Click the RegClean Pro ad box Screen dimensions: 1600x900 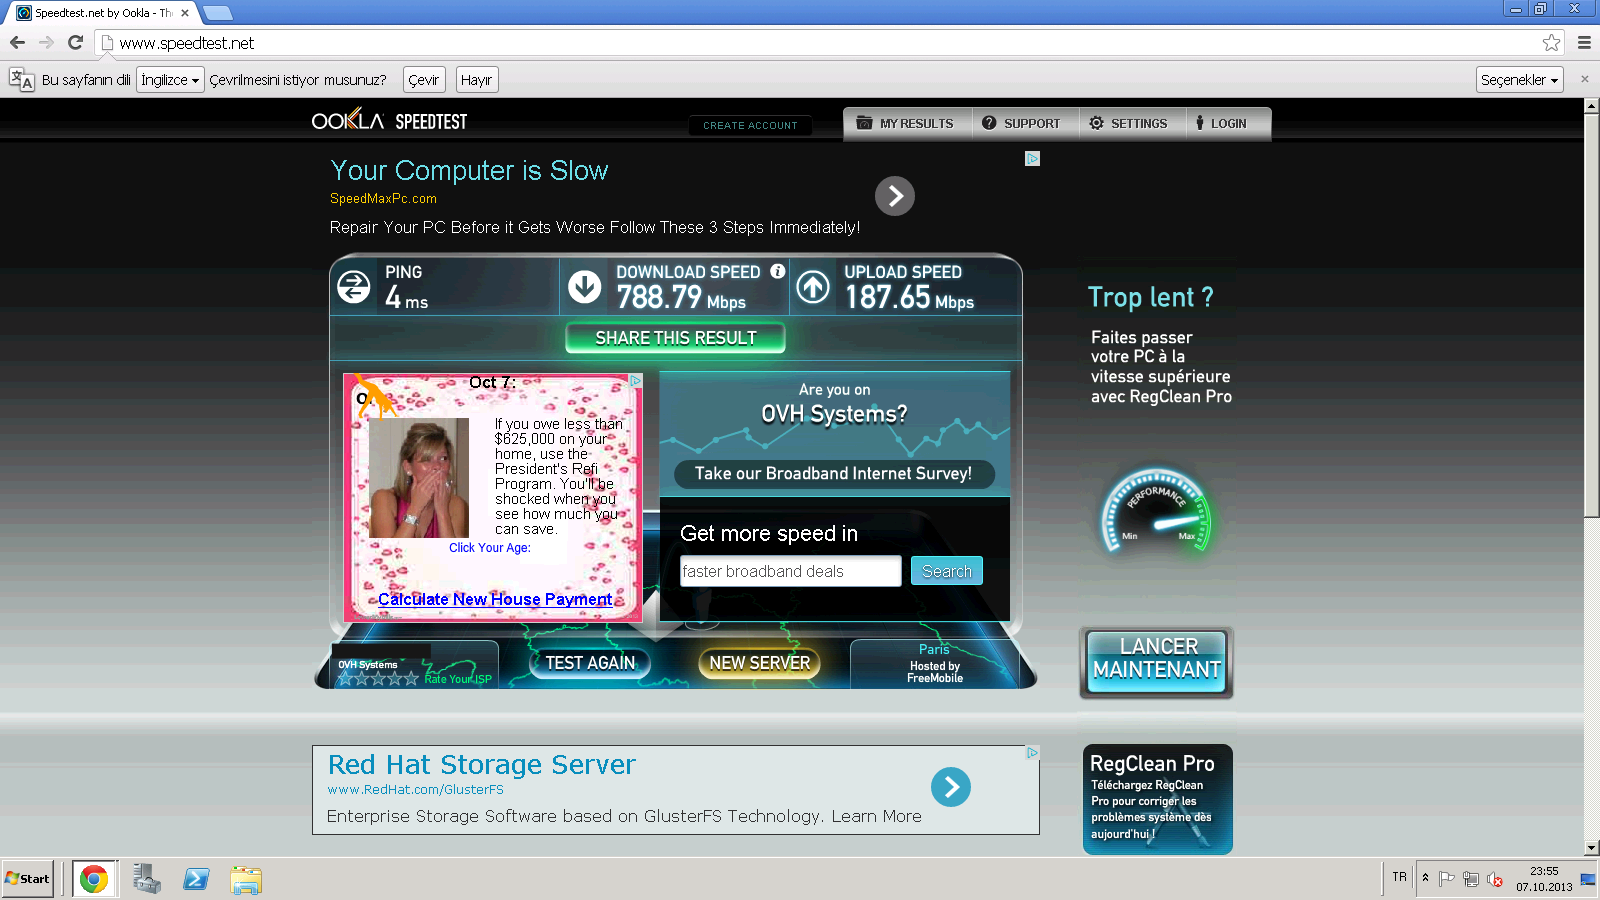[1157, 799]
